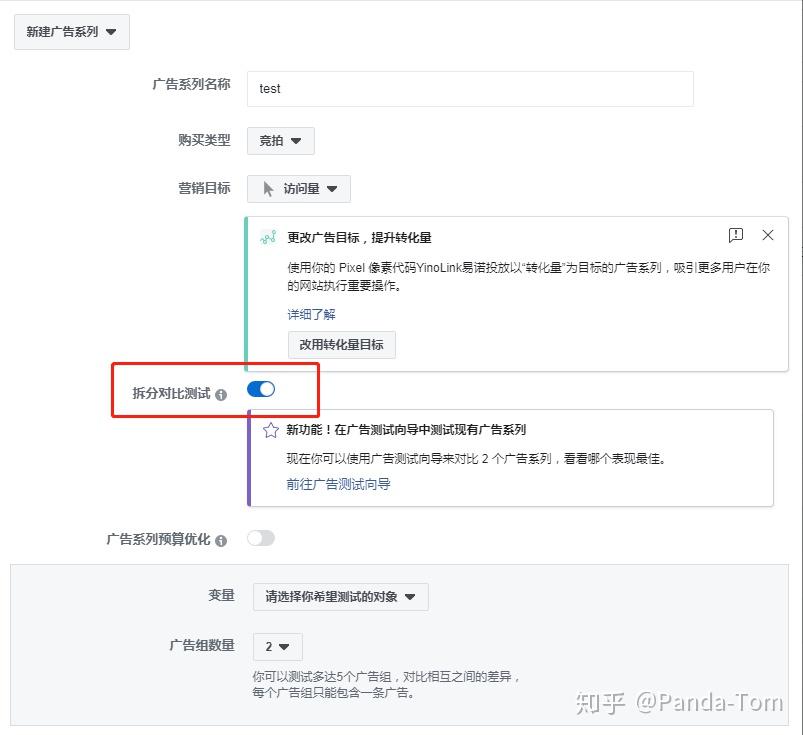Click the 营销目标 label
Image resolution: width=803 pixels, height=735 pixels.
(x=204, y=188)
